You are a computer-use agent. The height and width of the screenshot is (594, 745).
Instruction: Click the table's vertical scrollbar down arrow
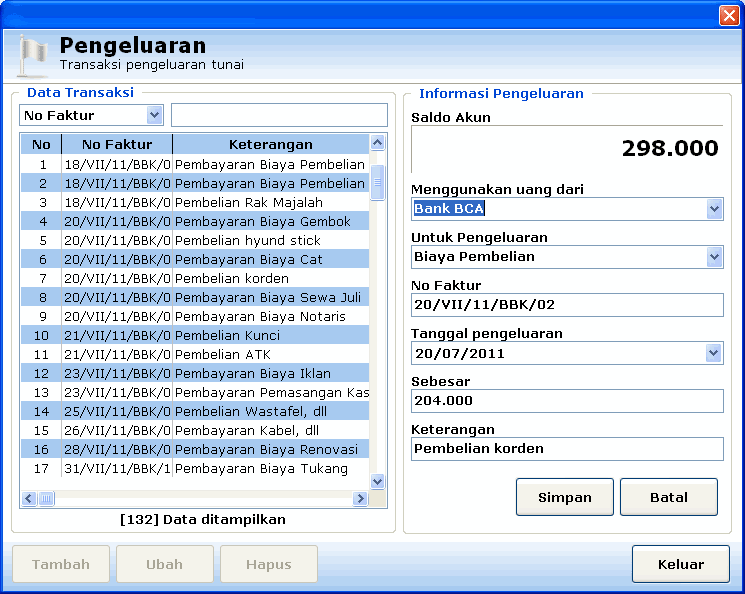click(x=378, y=481)
